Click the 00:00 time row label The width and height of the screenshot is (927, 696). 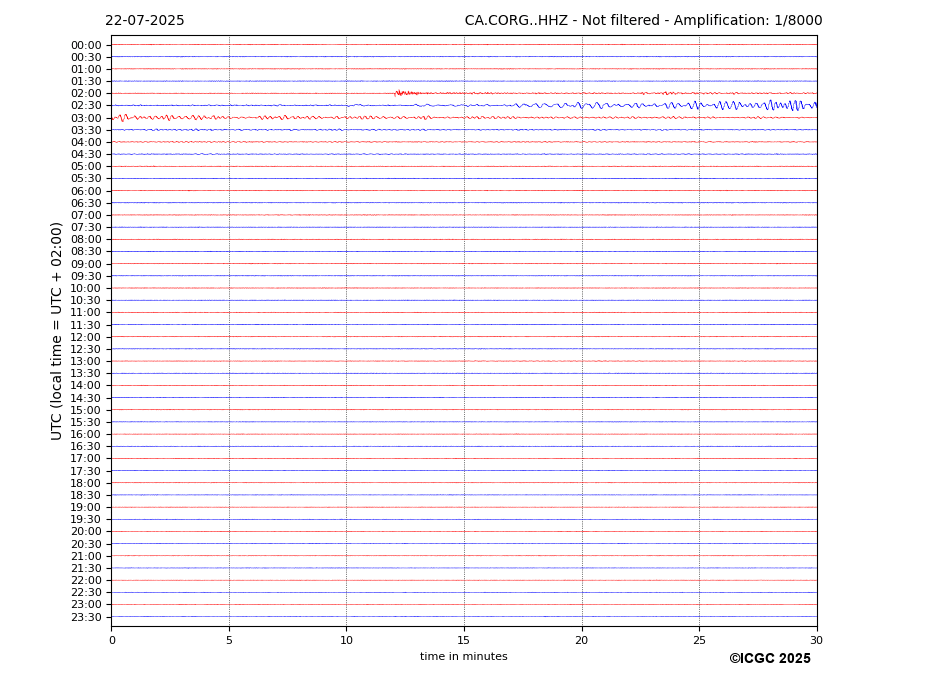pos(86,46)
